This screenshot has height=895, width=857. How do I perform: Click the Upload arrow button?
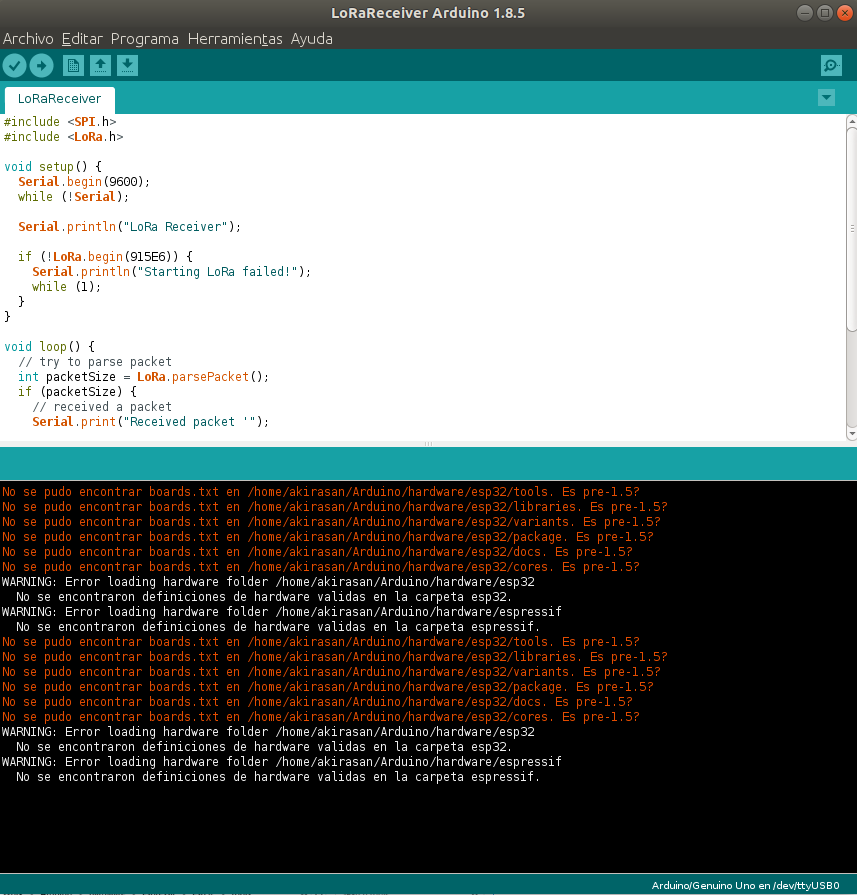tap(42, 66)
